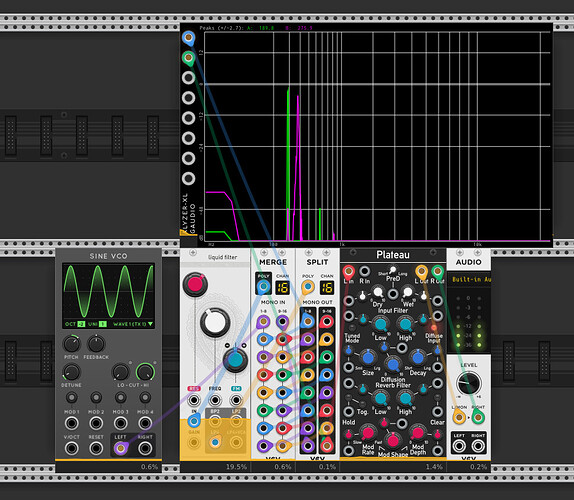Click the Sine VCO LEFT output port
The image size is (574, 500).
pos(120,448)
